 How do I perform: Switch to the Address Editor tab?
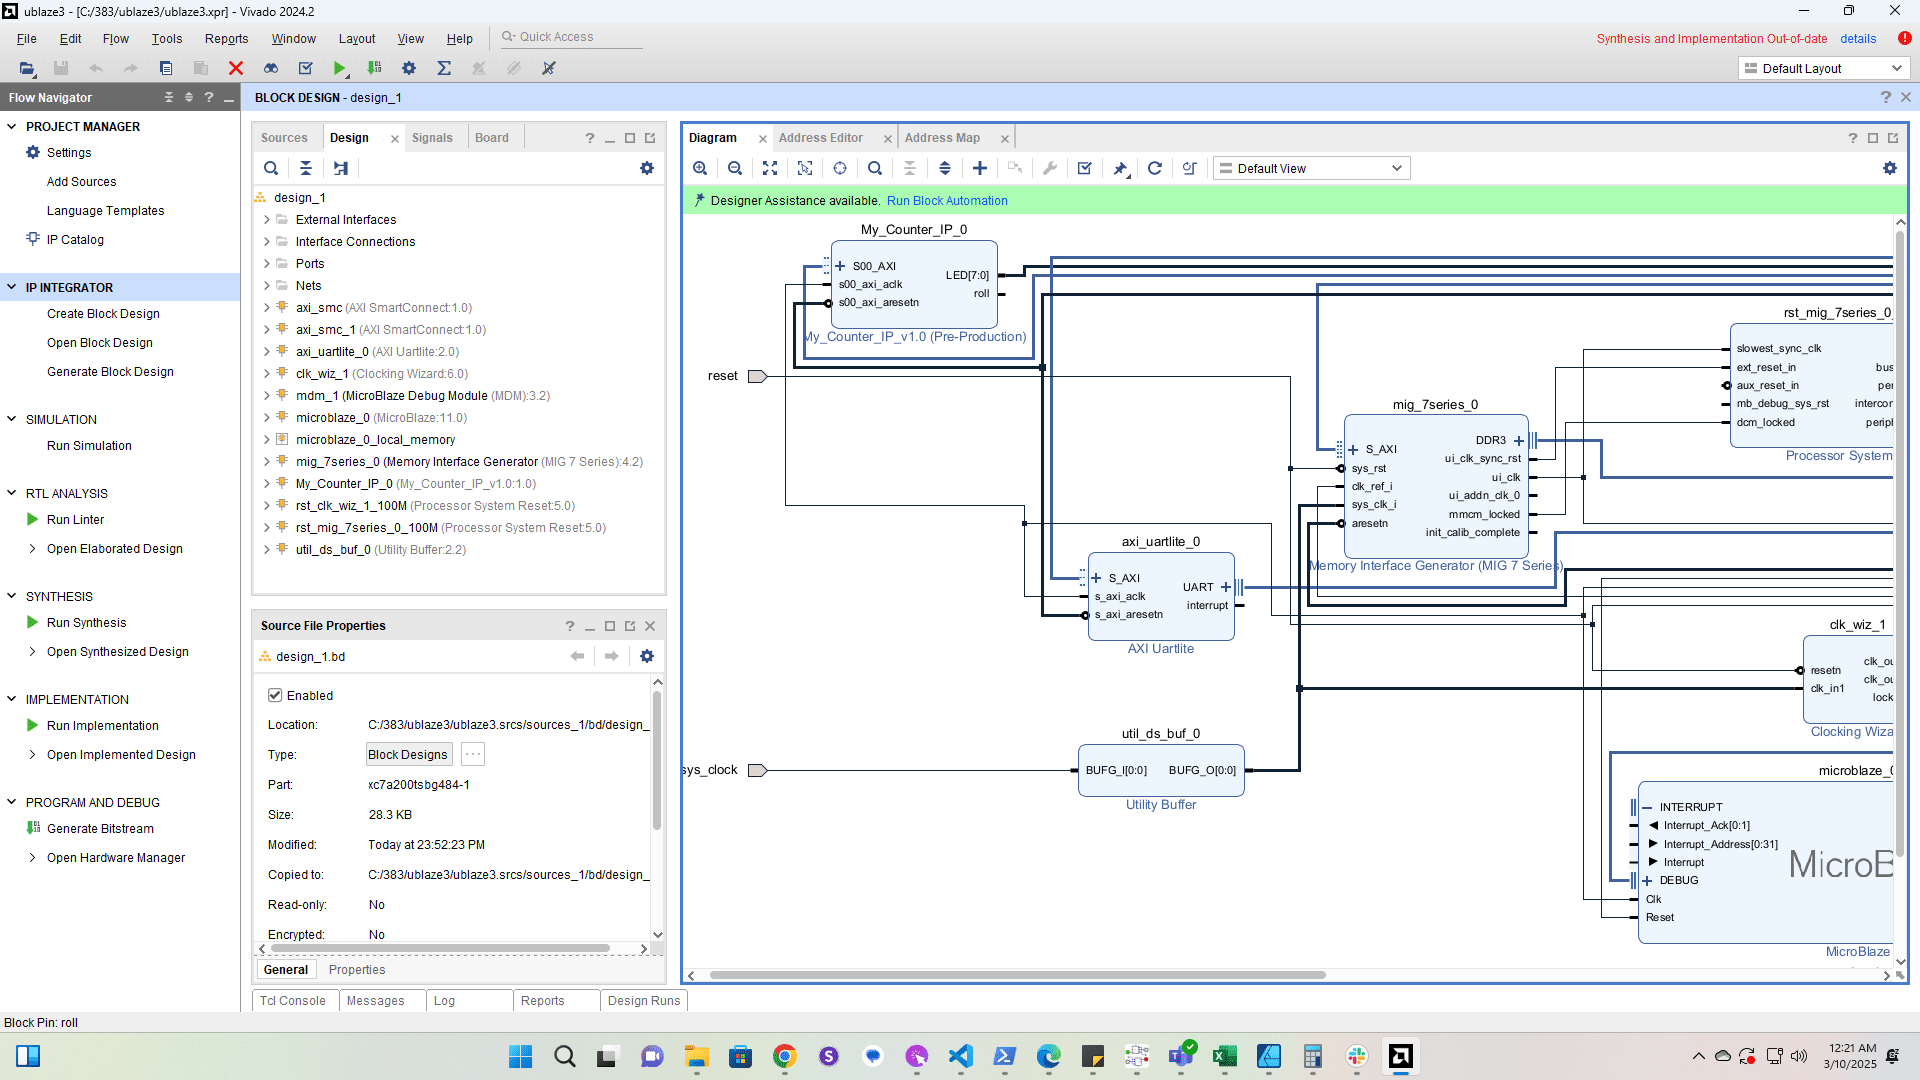click(820, 138)
